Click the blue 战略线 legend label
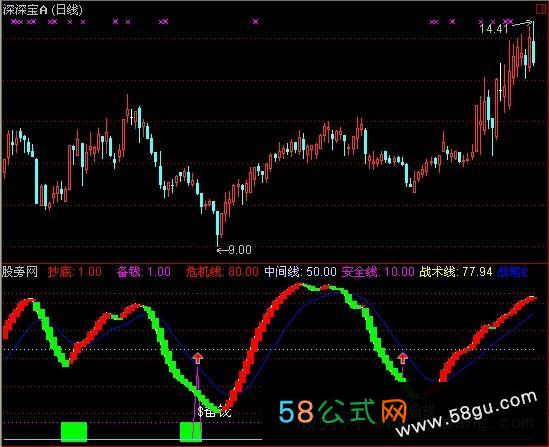The width and height of the screenshot is (549, 447). 513,272
